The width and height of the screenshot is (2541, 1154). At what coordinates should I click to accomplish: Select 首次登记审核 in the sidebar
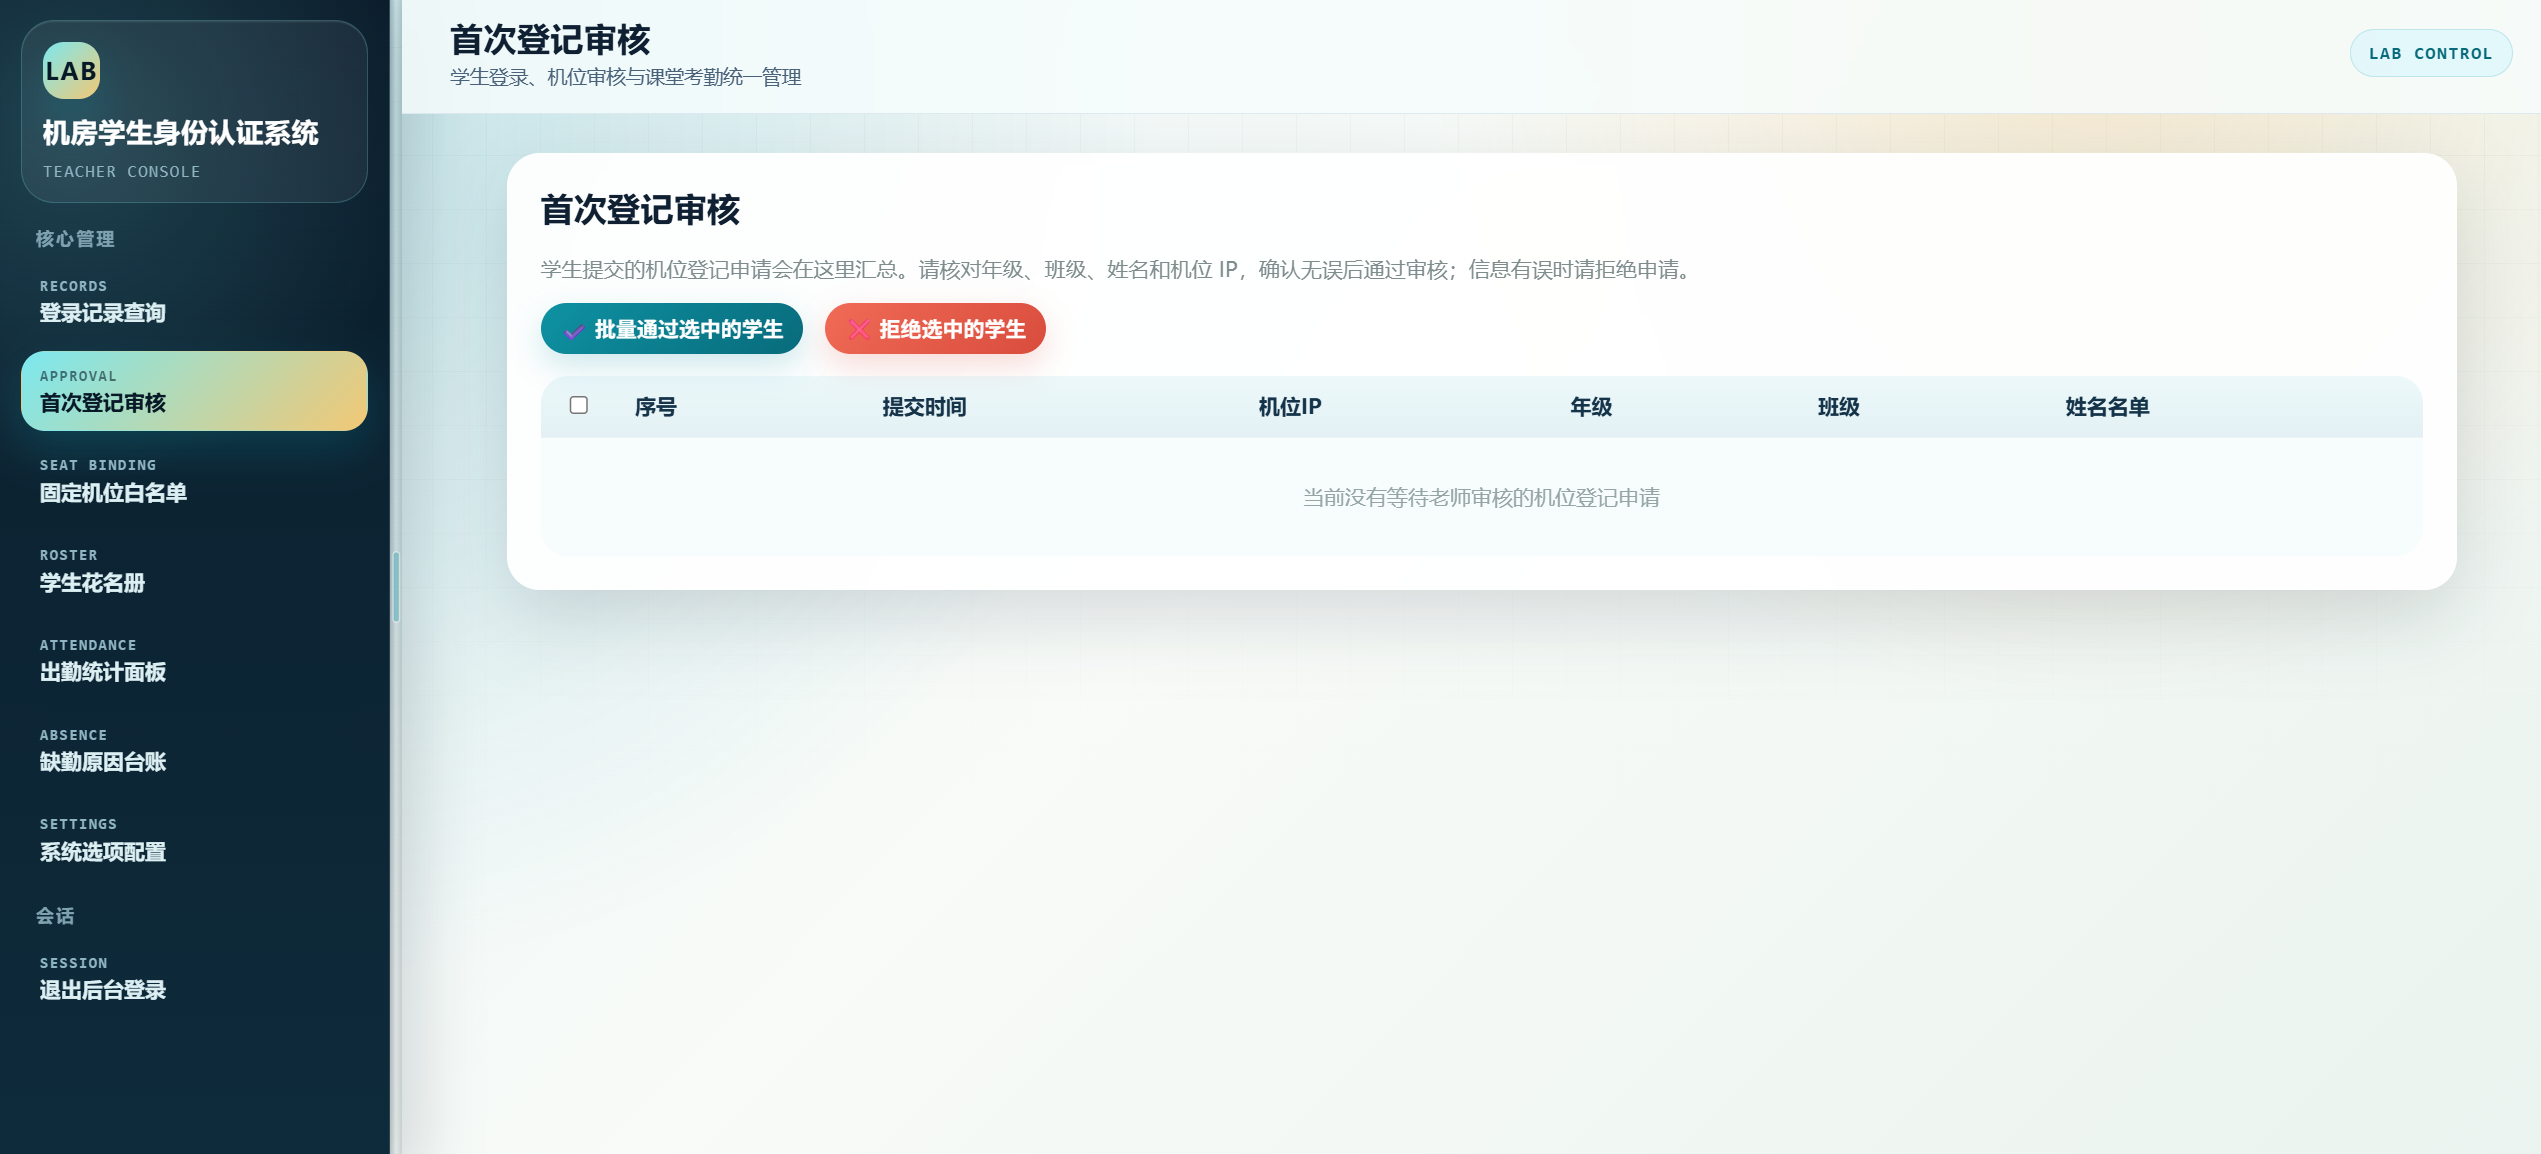click(194, 391)
